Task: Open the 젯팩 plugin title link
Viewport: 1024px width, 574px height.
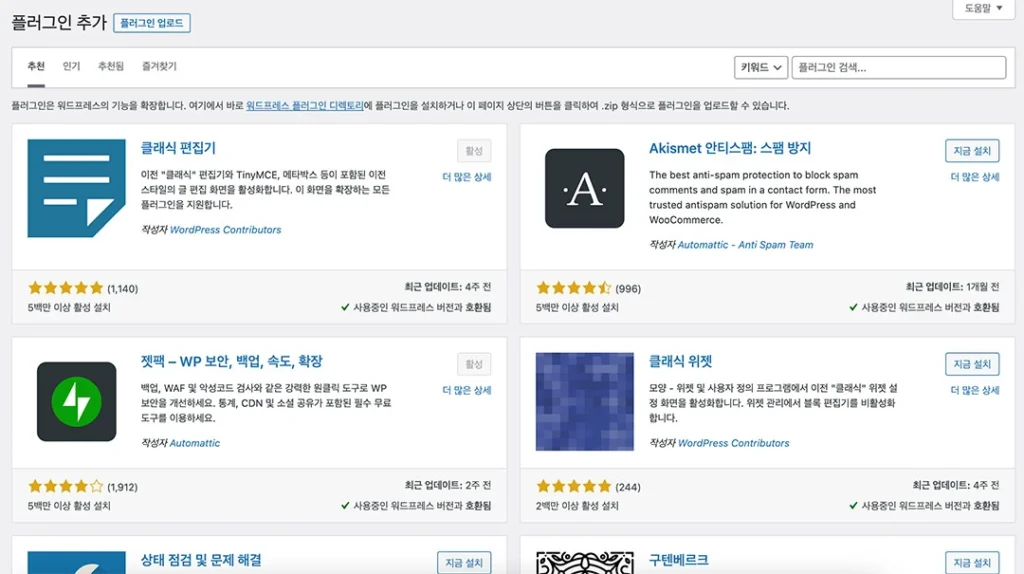Action: 231,361
